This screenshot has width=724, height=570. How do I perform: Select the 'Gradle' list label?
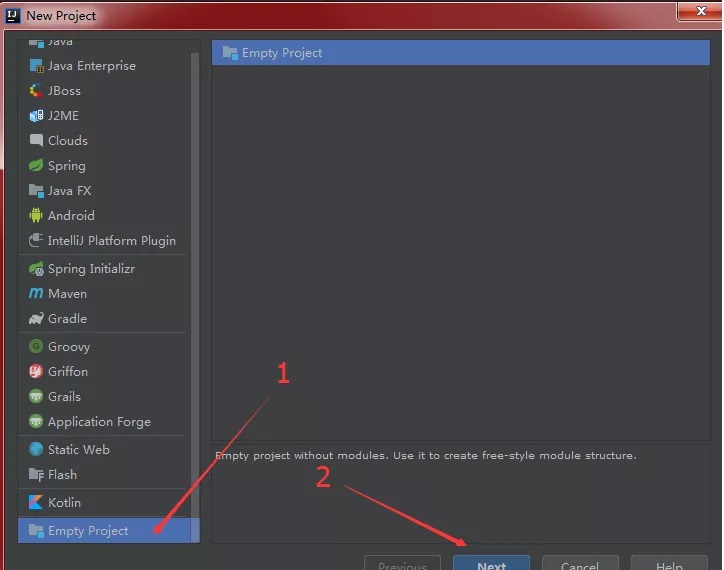(x=67, y=318)
